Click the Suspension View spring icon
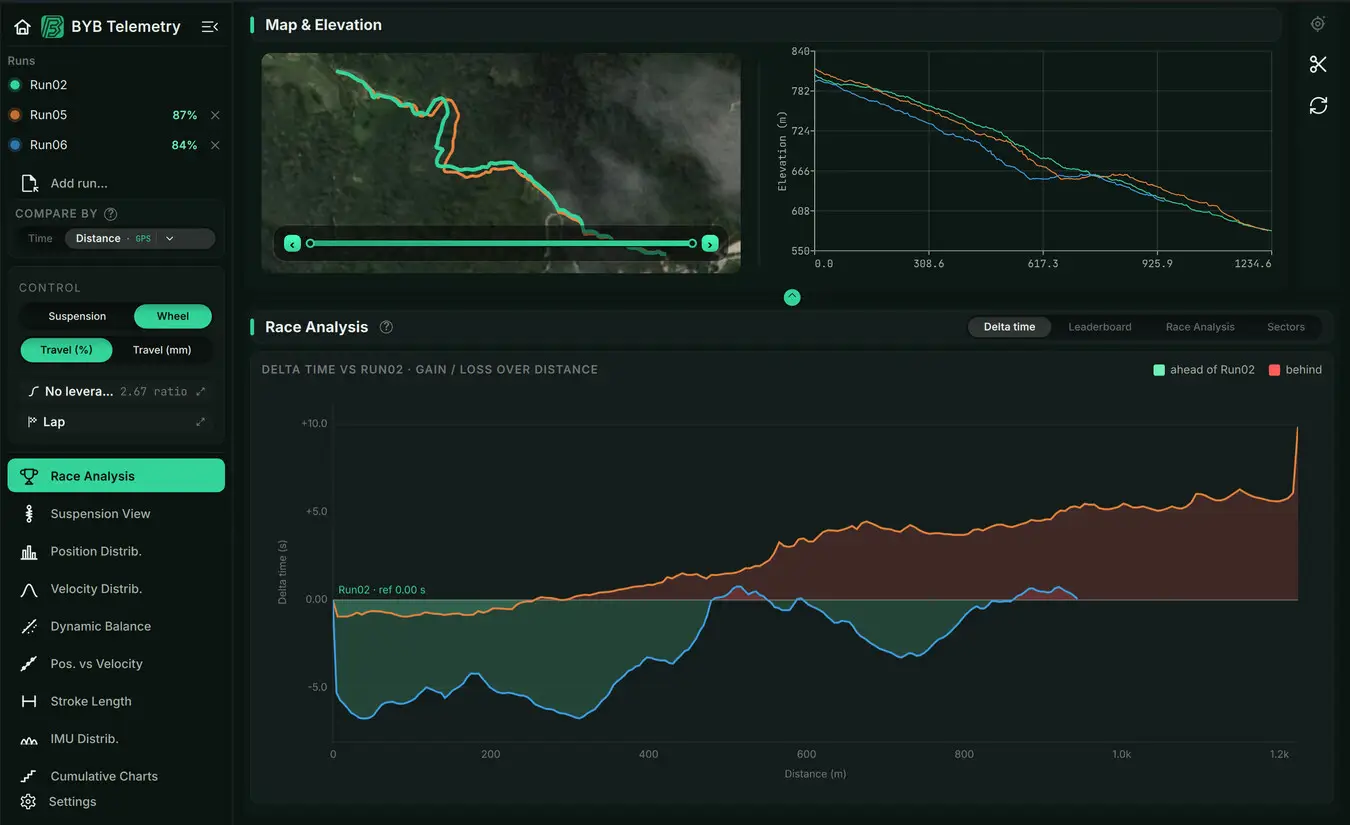The width and height of the screenshot is (1350, 825). (x=29, y=514)
